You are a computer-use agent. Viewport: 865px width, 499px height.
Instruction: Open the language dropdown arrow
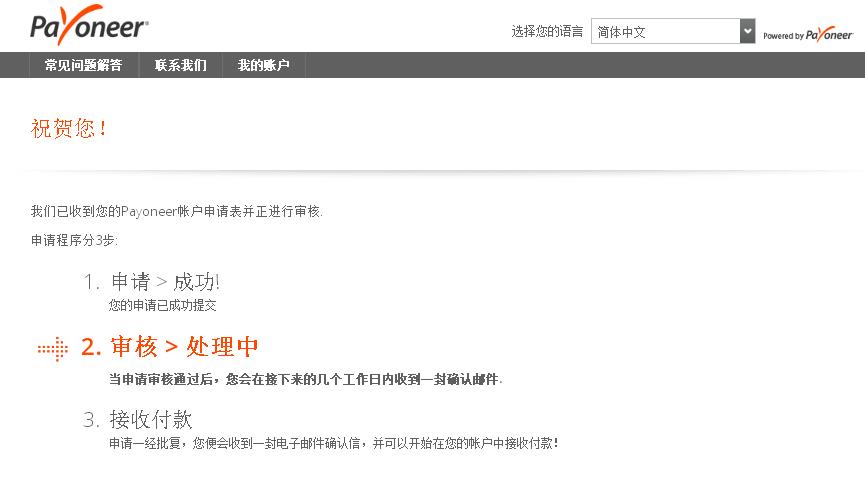747,31
